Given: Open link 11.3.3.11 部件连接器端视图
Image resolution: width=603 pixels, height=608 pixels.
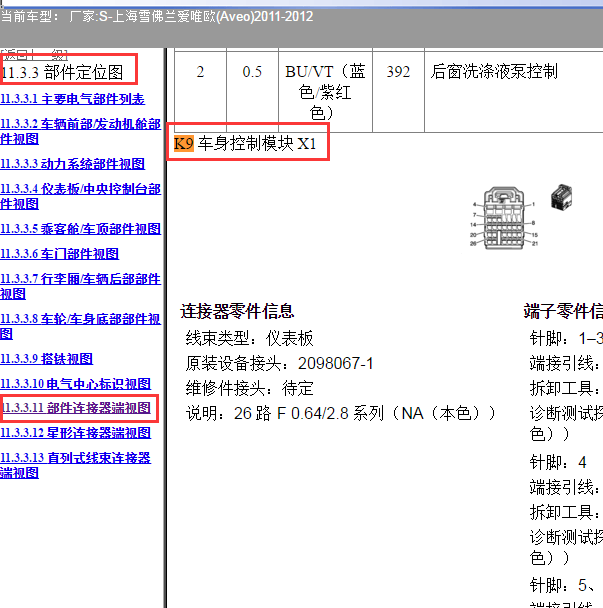Looking at the screenshot, I should click(x=76, y=408).
